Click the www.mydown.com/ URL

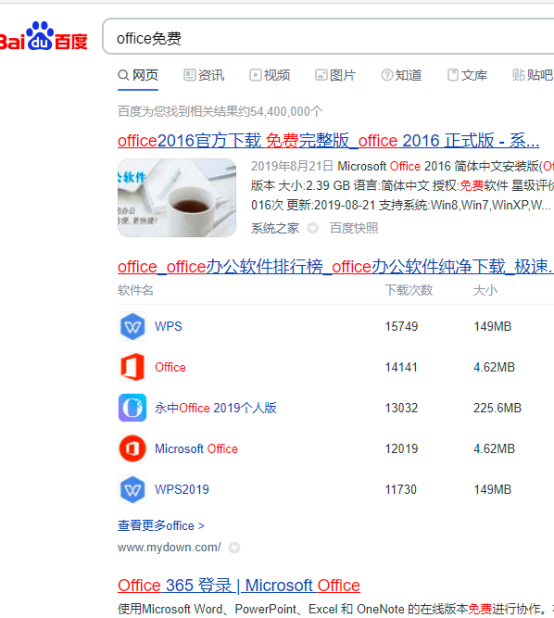(x=169, y=547)
